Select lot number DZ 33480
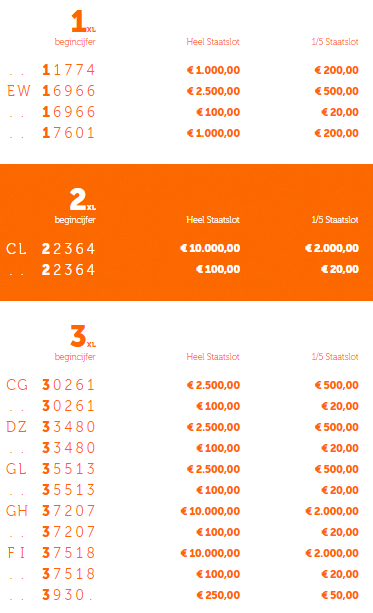Image resolution: width=373 pixels, height=613 pixels. coord(51,427)
